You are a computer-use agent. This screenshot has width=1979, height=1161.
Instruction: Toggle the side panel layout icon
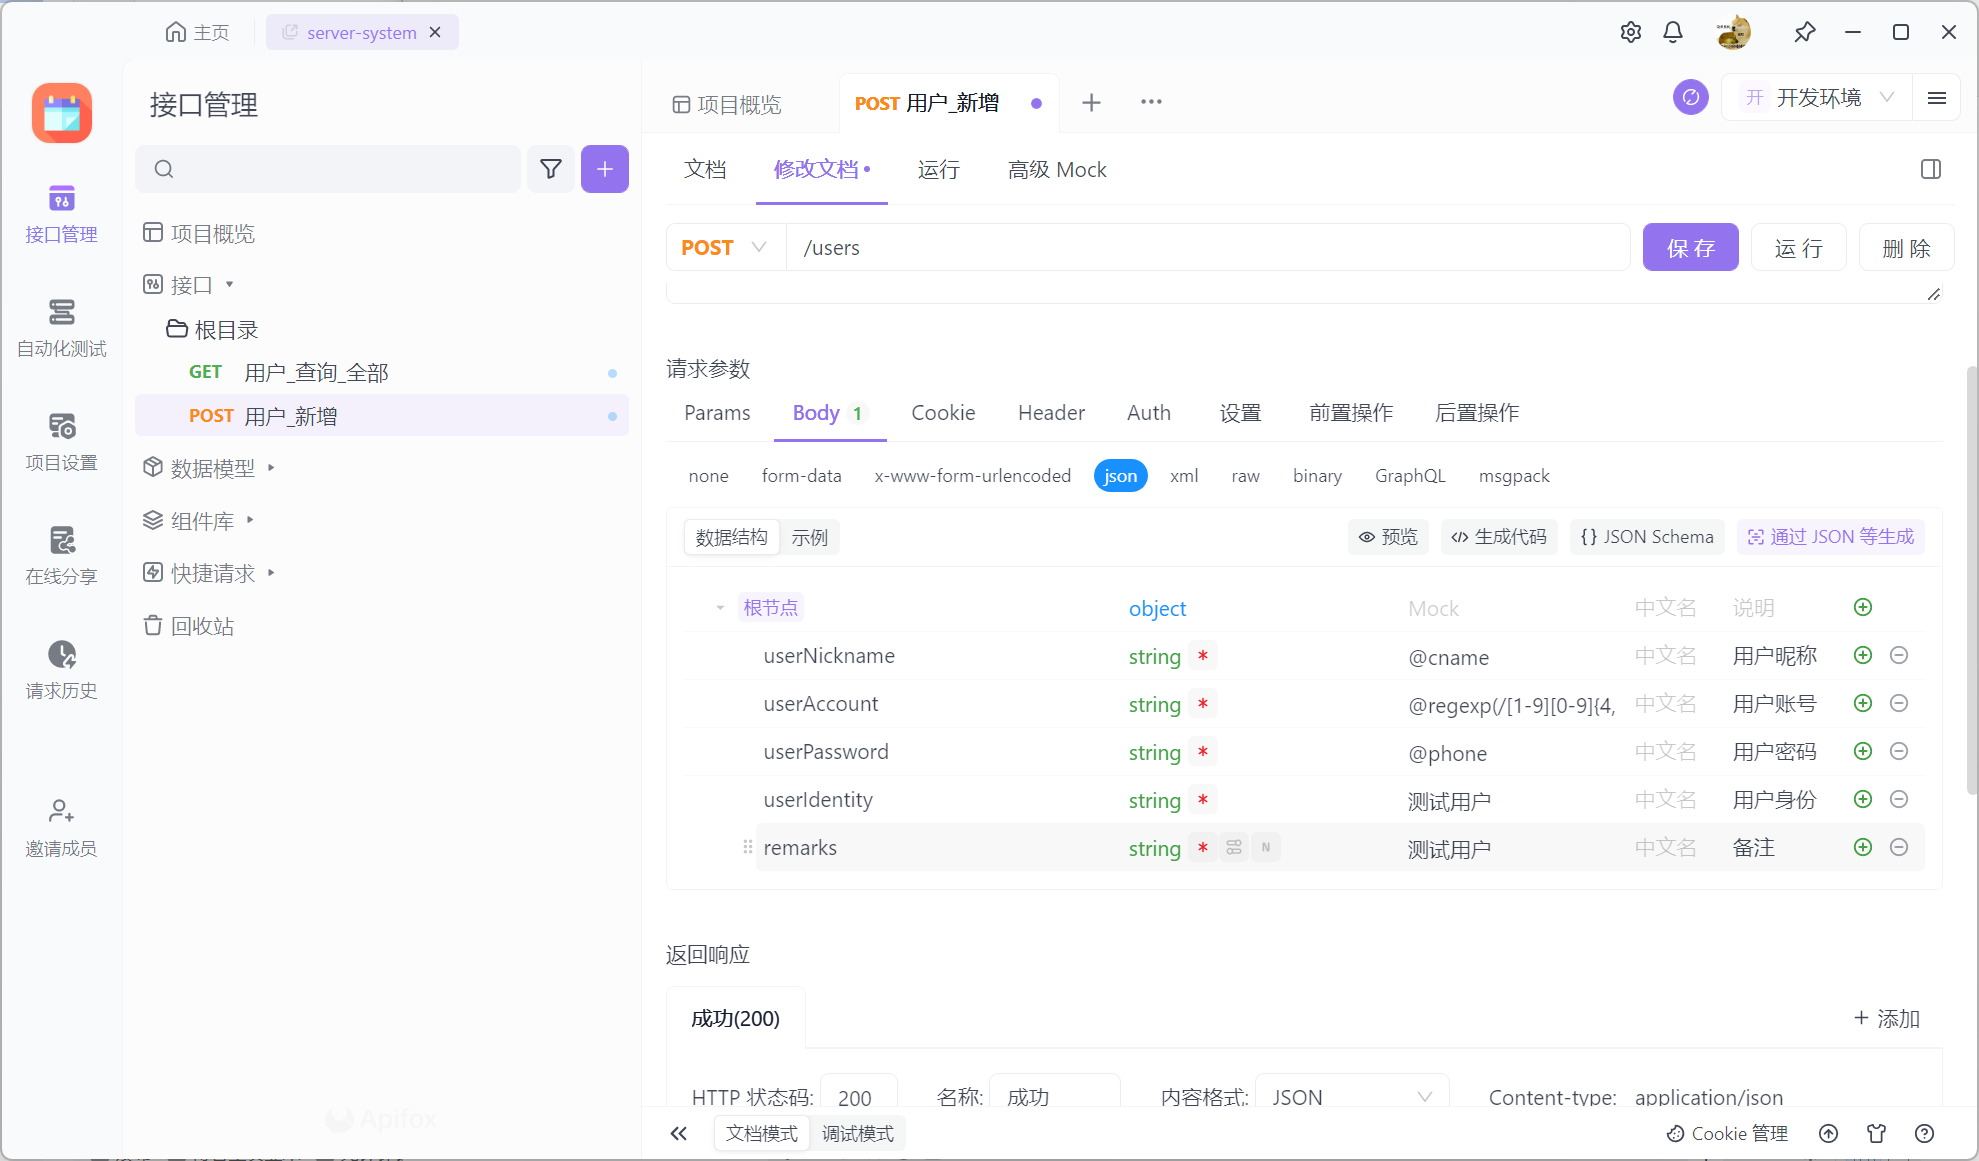coord(1931,169)
